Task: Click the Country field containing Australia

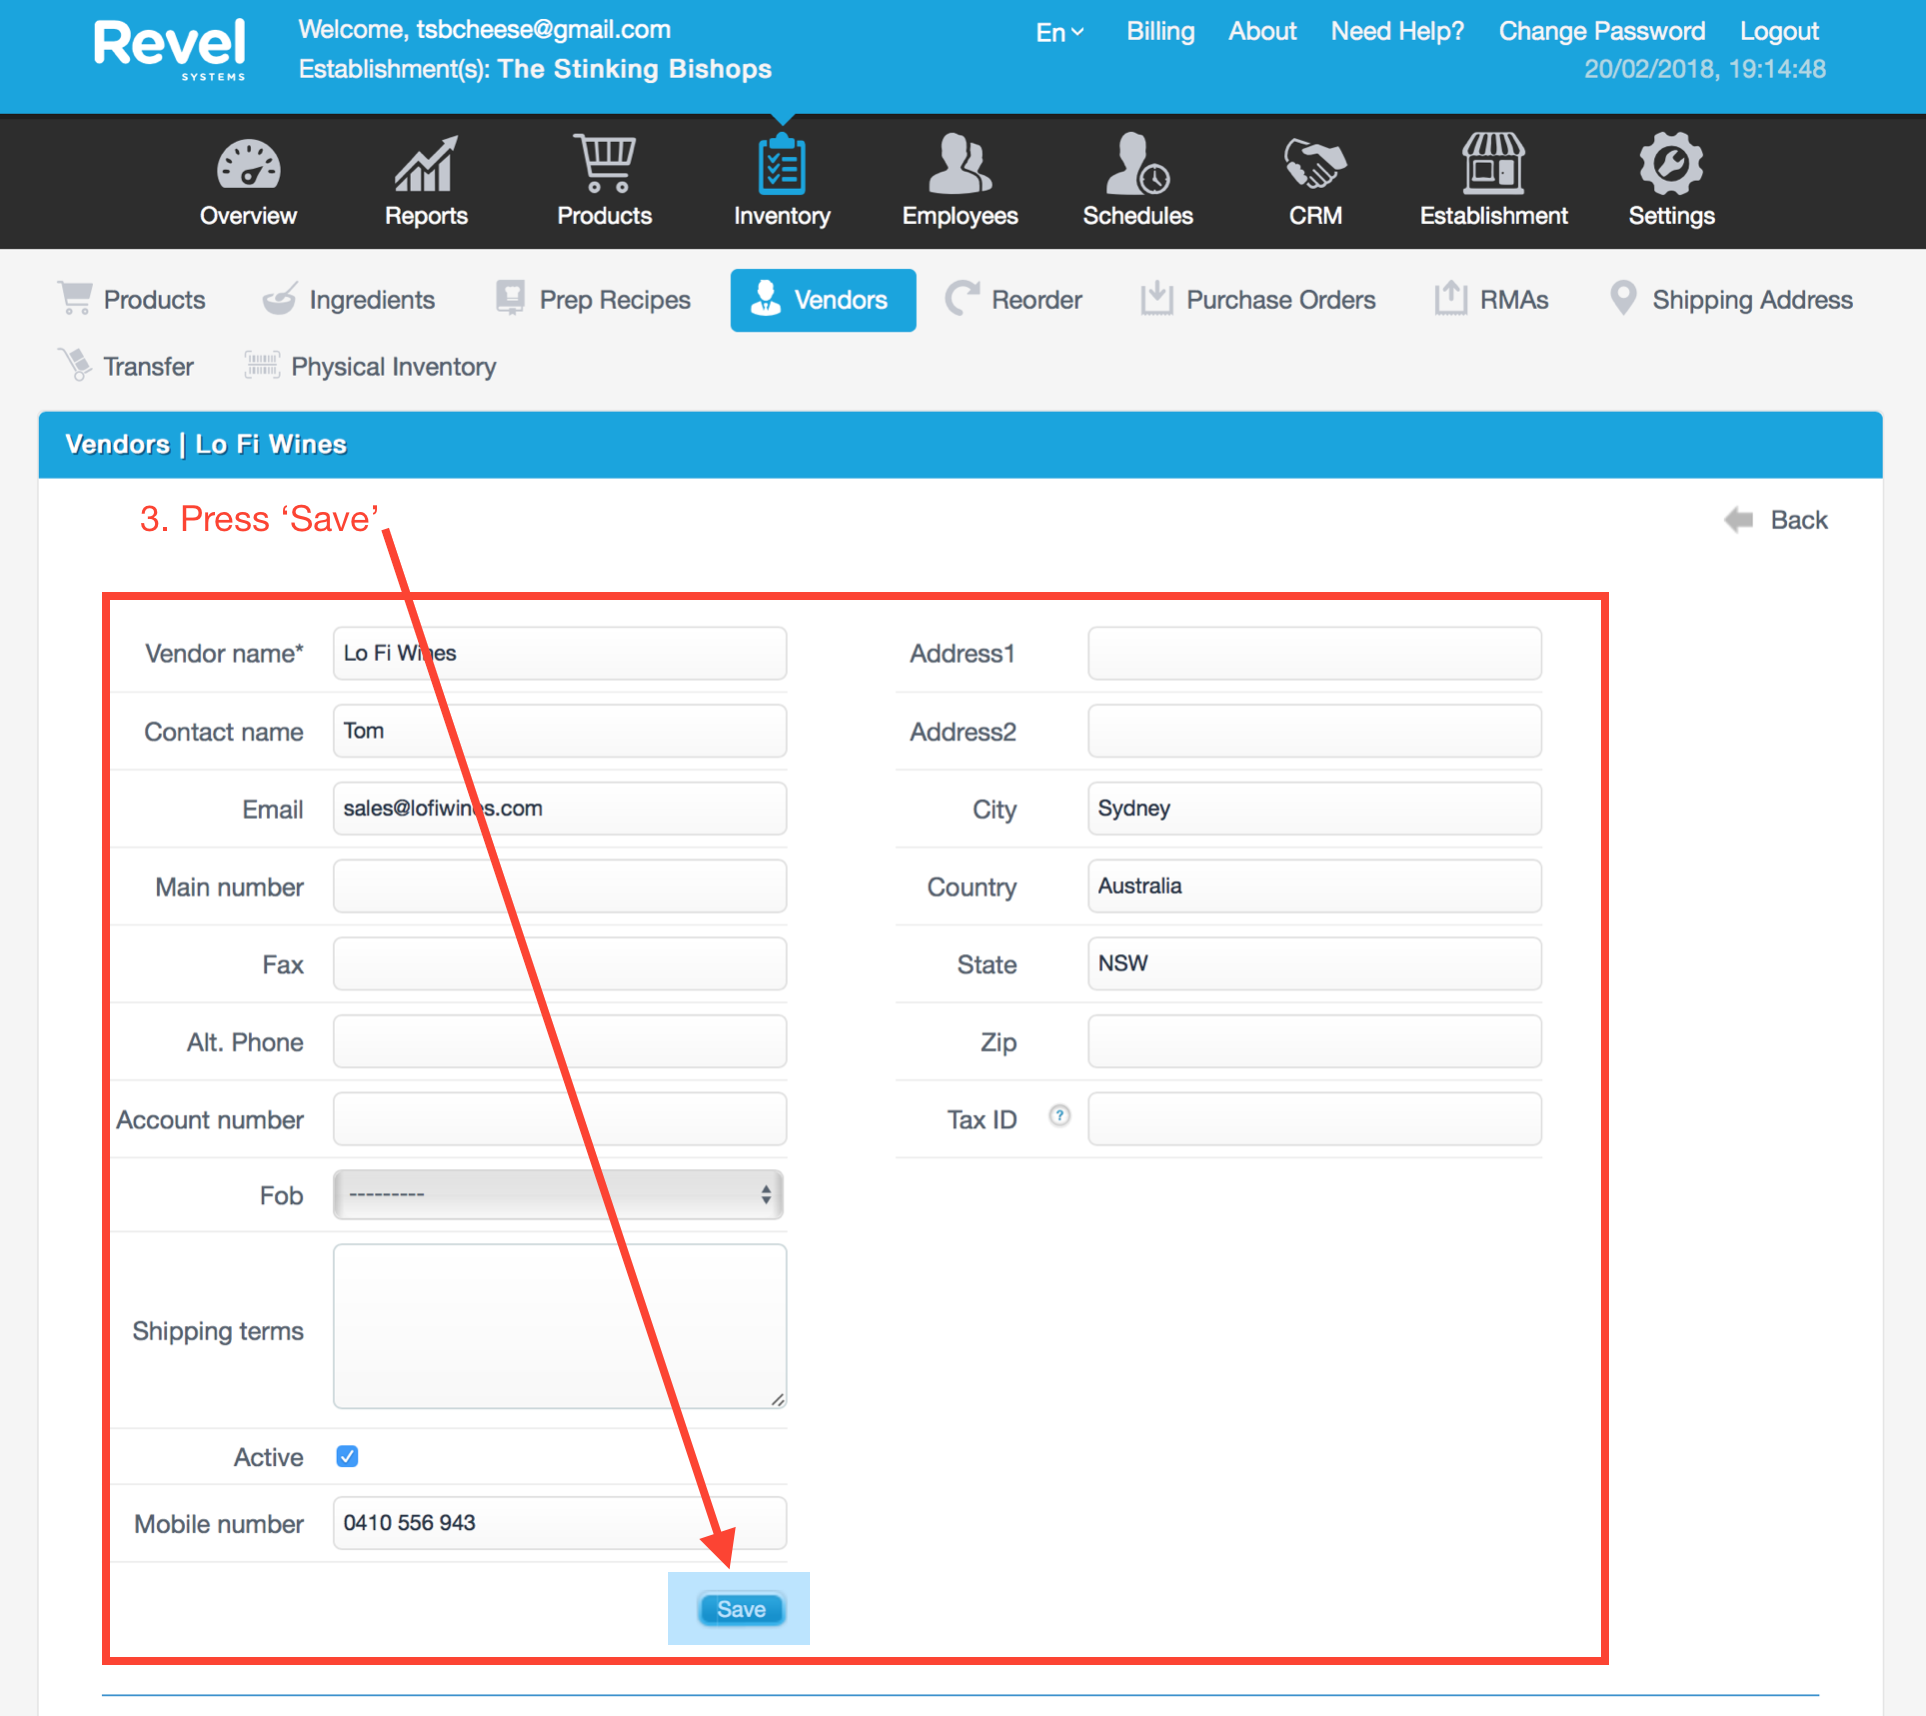Action: coord(1314,886)
